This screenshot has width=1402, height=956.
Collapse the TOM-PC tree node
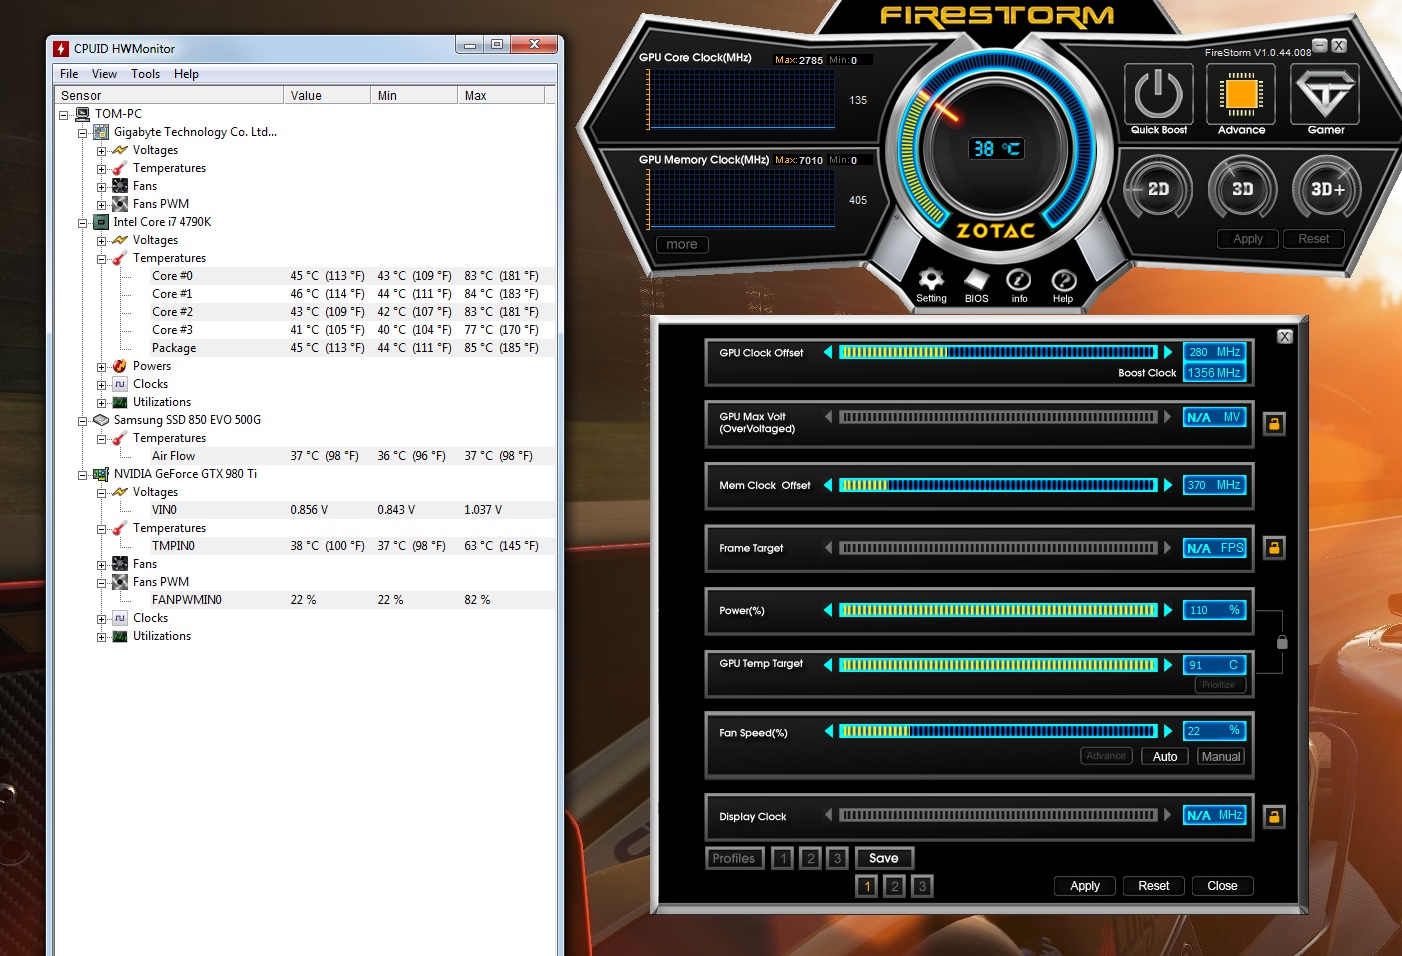(x=64, y=115)
